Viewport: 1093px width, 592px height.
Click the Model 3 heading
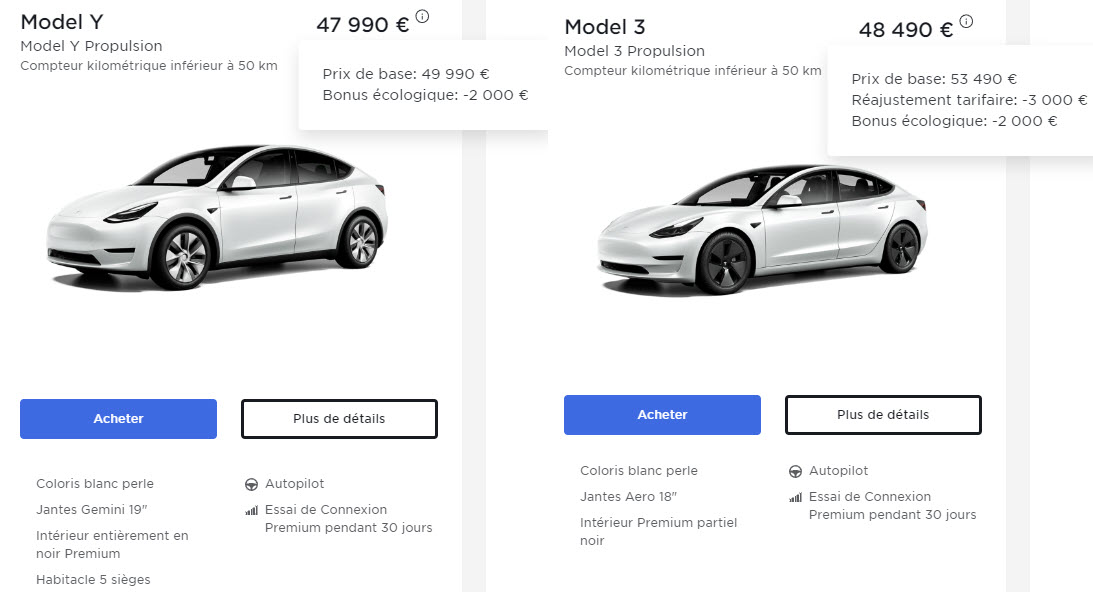click(607, 27)
